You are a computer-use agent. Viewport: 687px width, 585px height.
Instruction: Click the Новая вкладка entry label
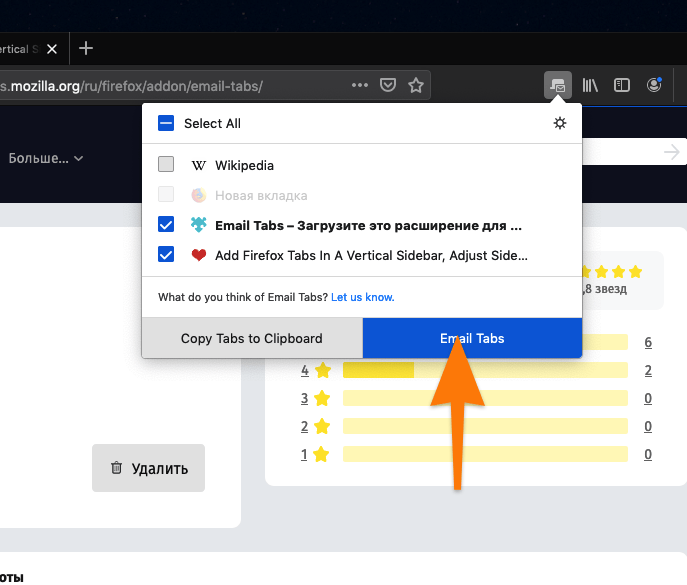(x=261, y=195)
